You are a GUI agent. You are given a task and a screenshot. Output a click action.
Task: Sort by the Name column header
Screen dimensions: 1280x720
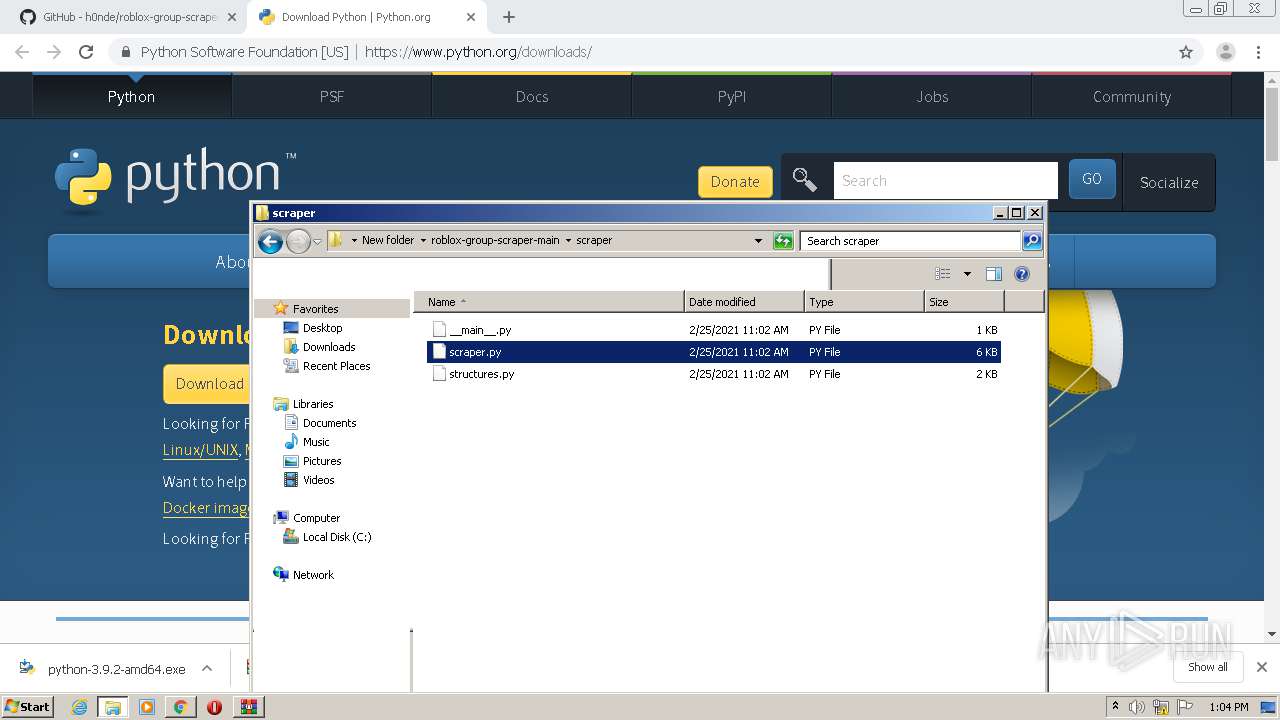549,302
